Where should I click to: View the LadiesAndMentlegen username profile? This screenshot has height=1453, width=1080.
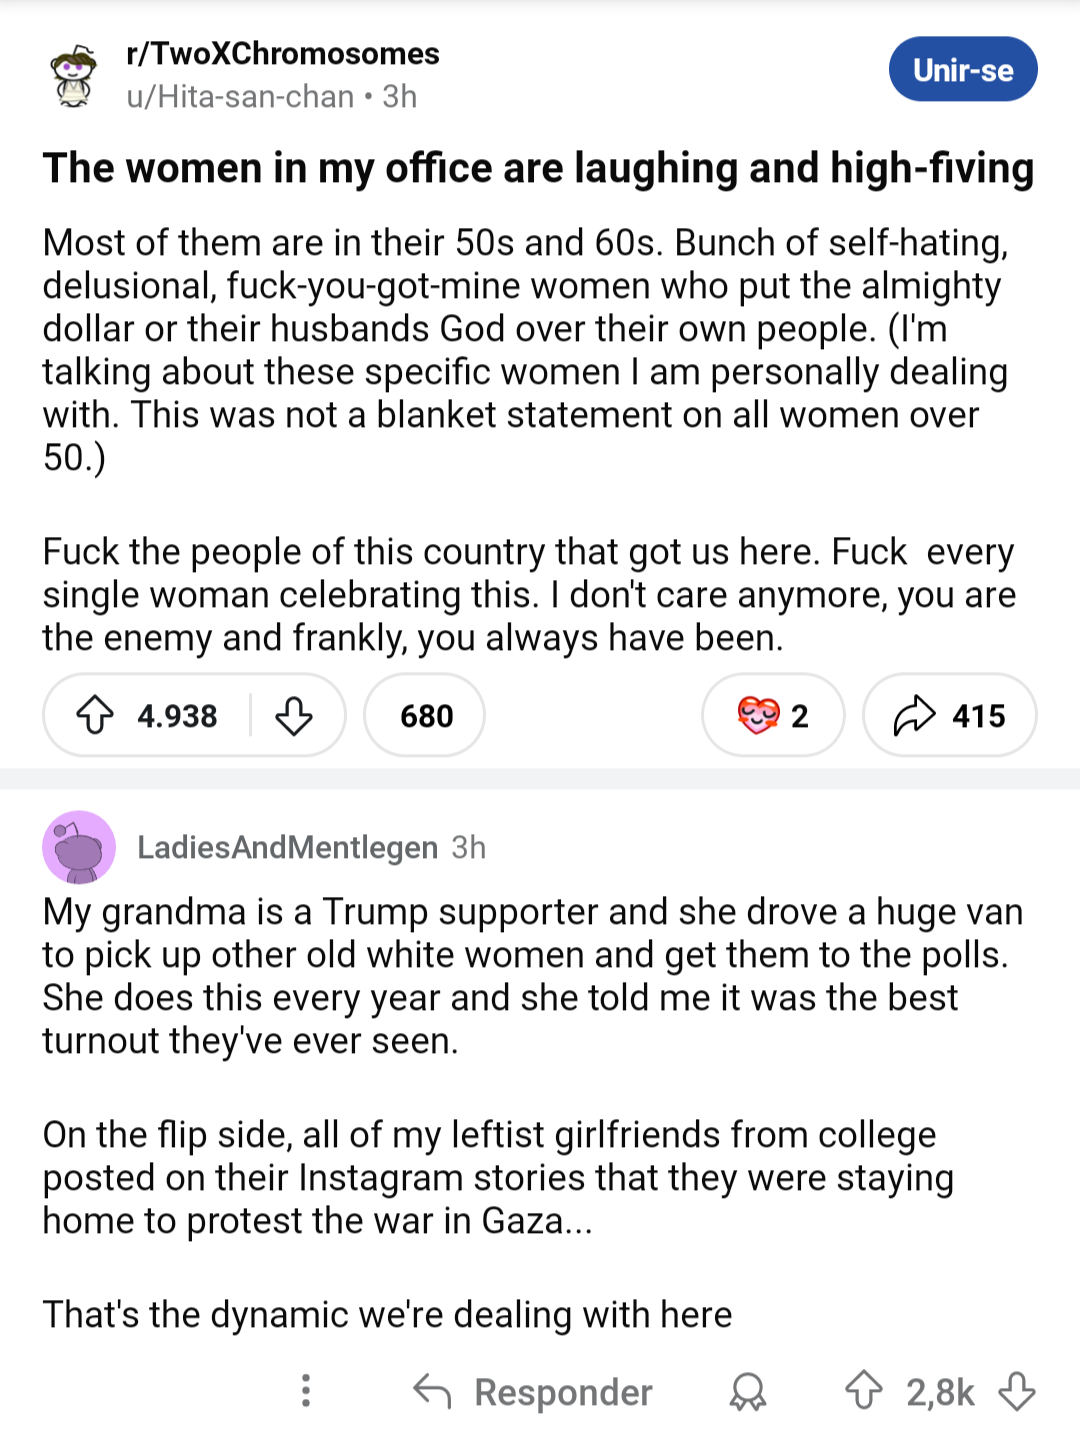287,848
